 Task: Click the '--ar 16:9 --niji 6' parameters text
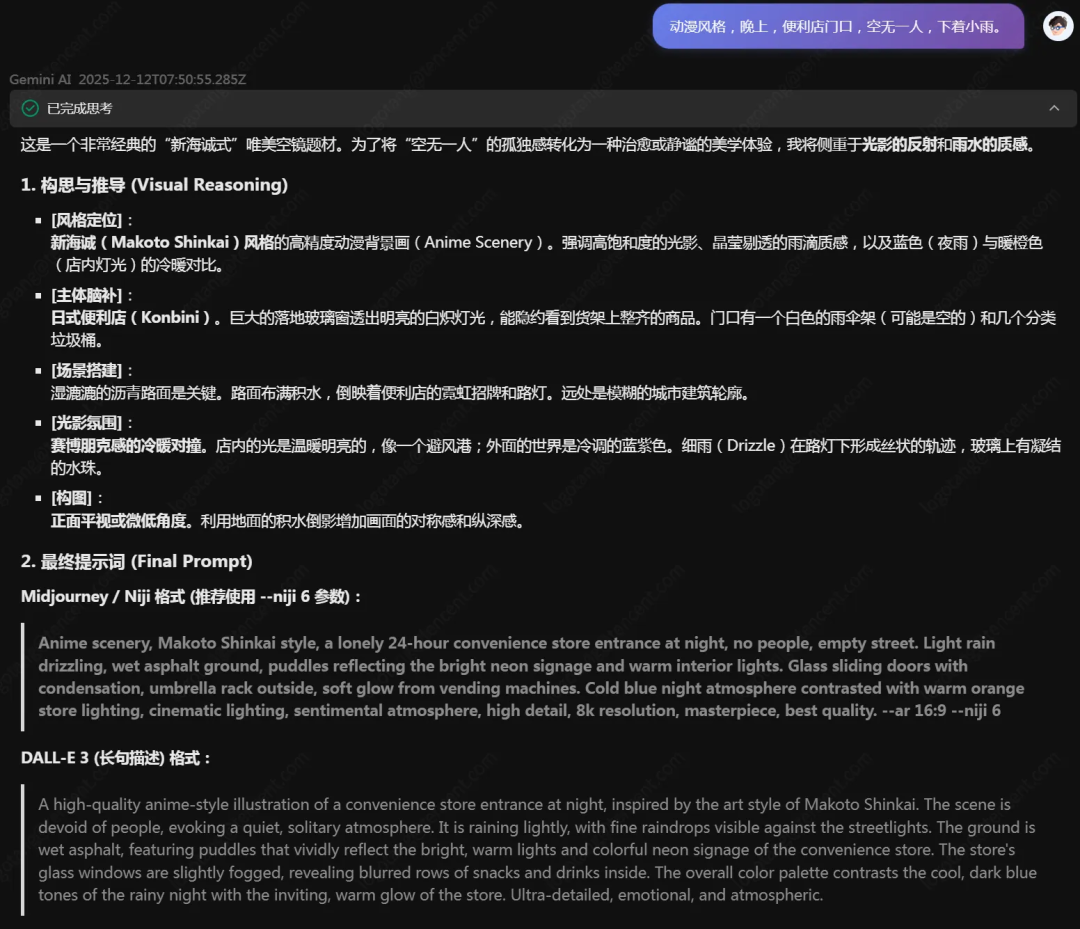942,711
